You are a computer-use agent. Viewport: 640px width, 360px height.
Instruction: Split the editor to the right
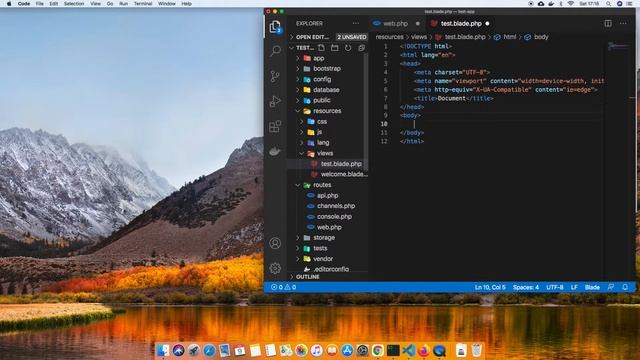pos(608,23)
